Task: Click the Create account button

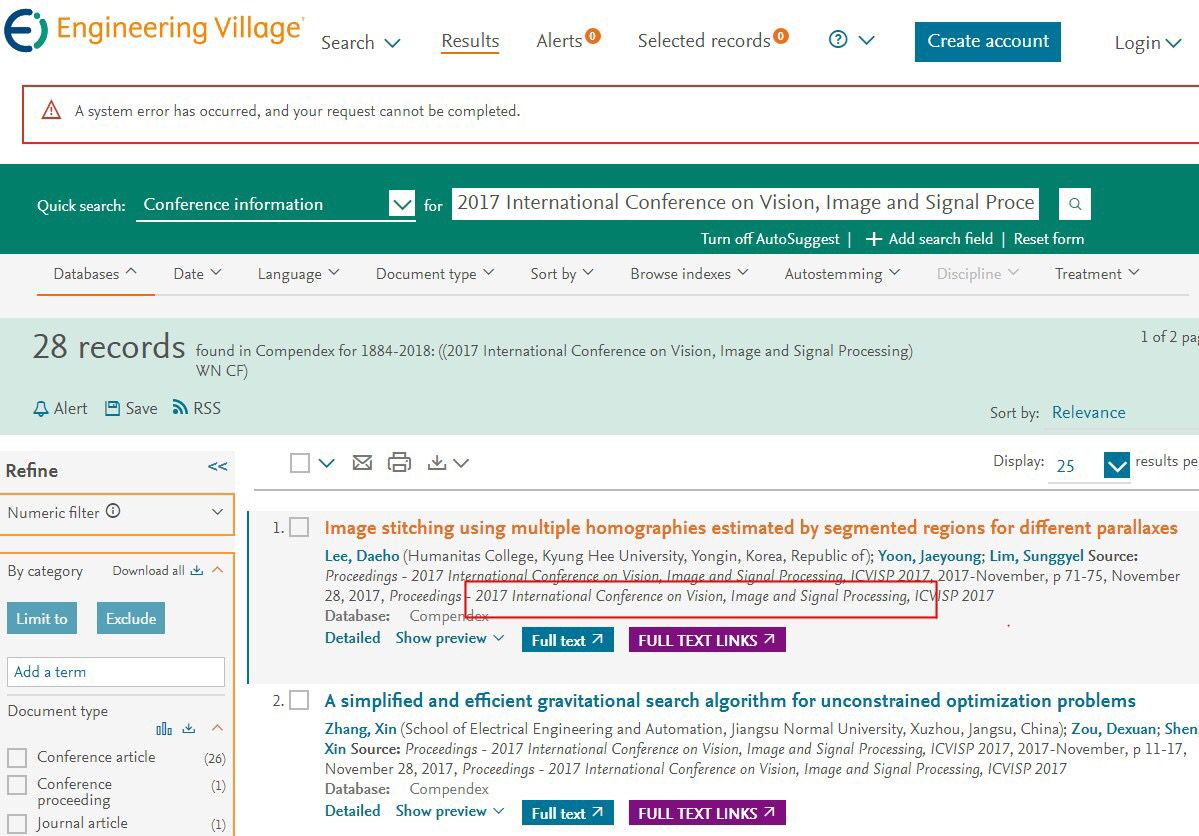Action: click(x=987, y=42)
